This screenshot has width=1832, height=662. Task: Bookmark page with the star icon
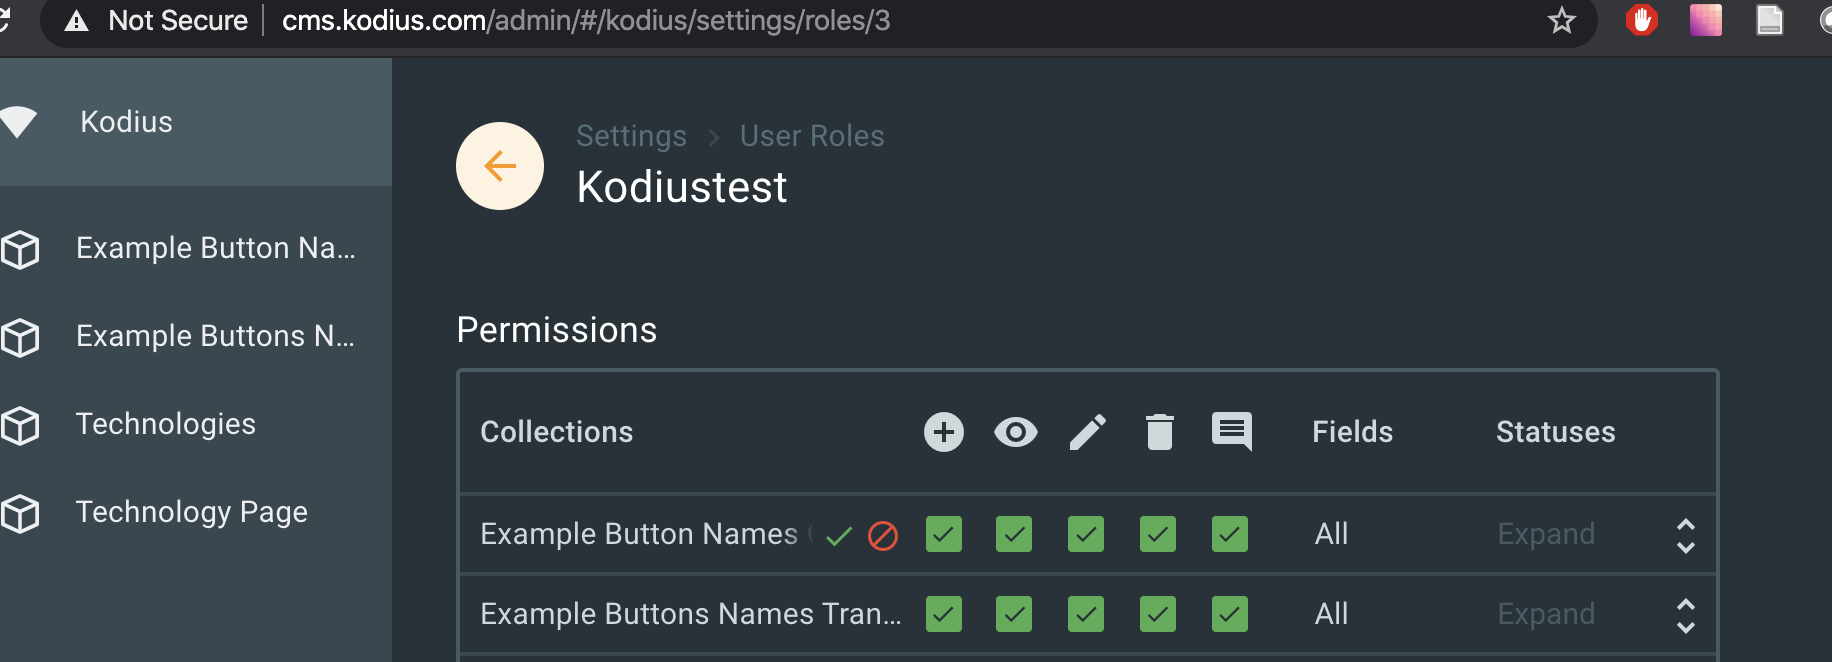[1561, 20]
